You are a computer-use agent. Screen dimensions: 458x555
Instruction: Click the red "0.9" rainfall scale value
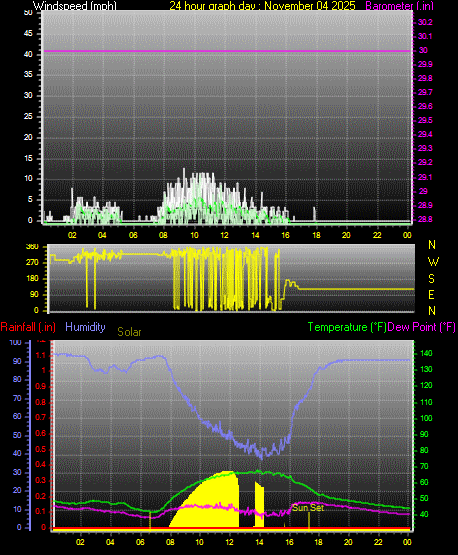(x=41, y=386)
